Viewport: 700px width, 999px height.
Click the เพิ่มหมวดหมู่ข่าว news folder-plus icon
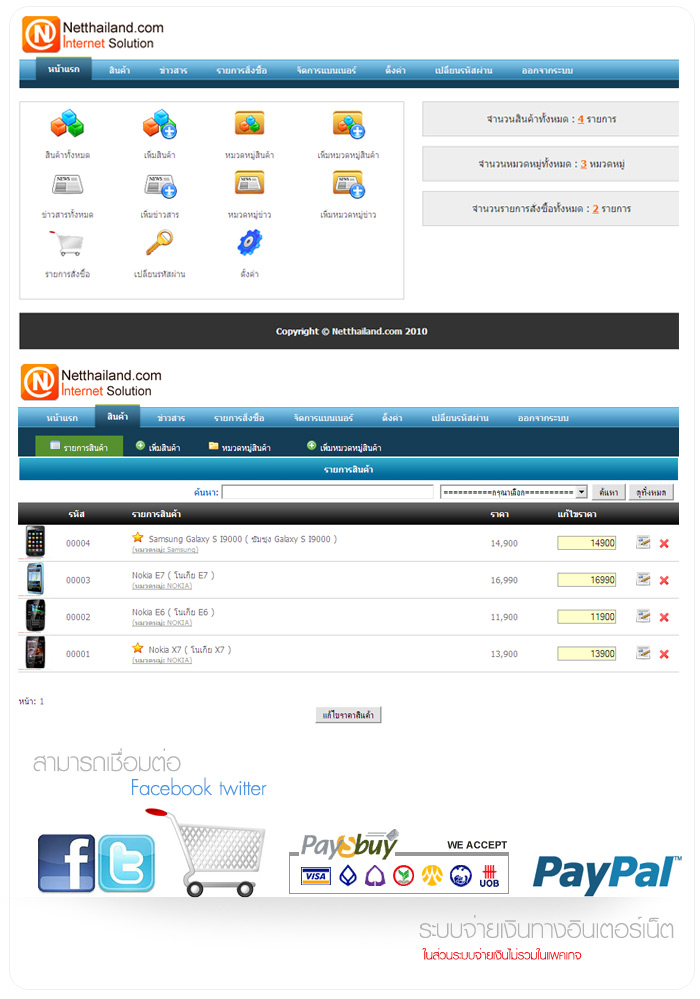click(348, 184)
